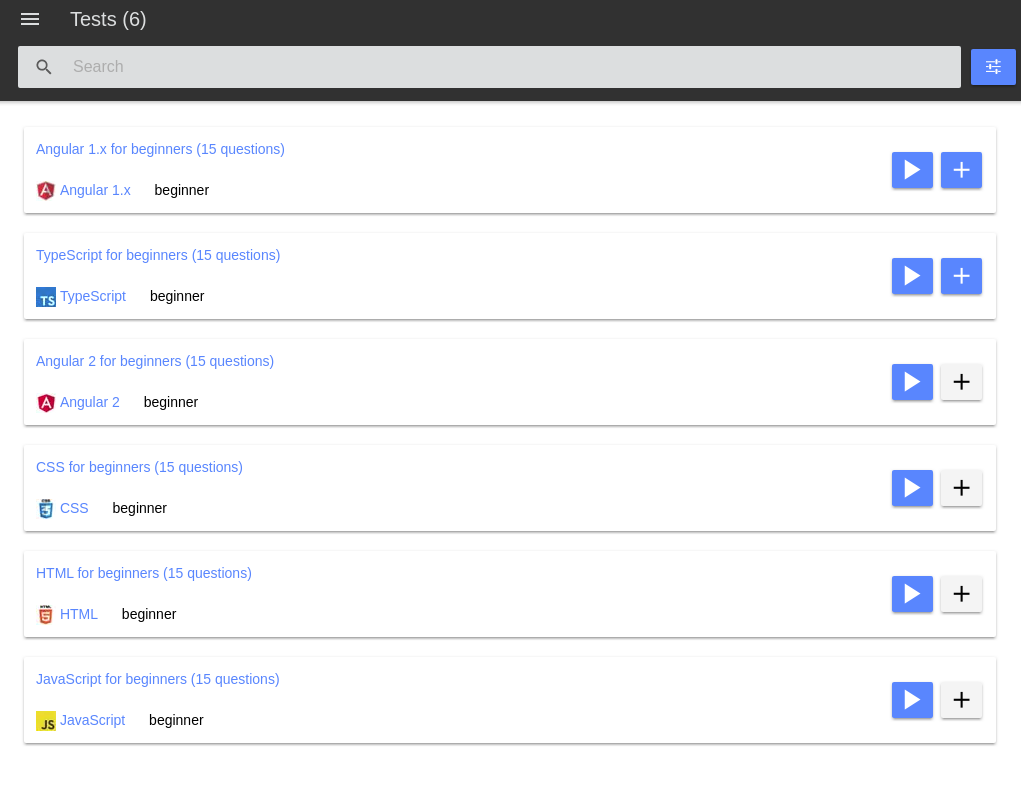Add JavaScript for beginners test
This screenshot has width=1021, height=794.
[x=961, y=700]
